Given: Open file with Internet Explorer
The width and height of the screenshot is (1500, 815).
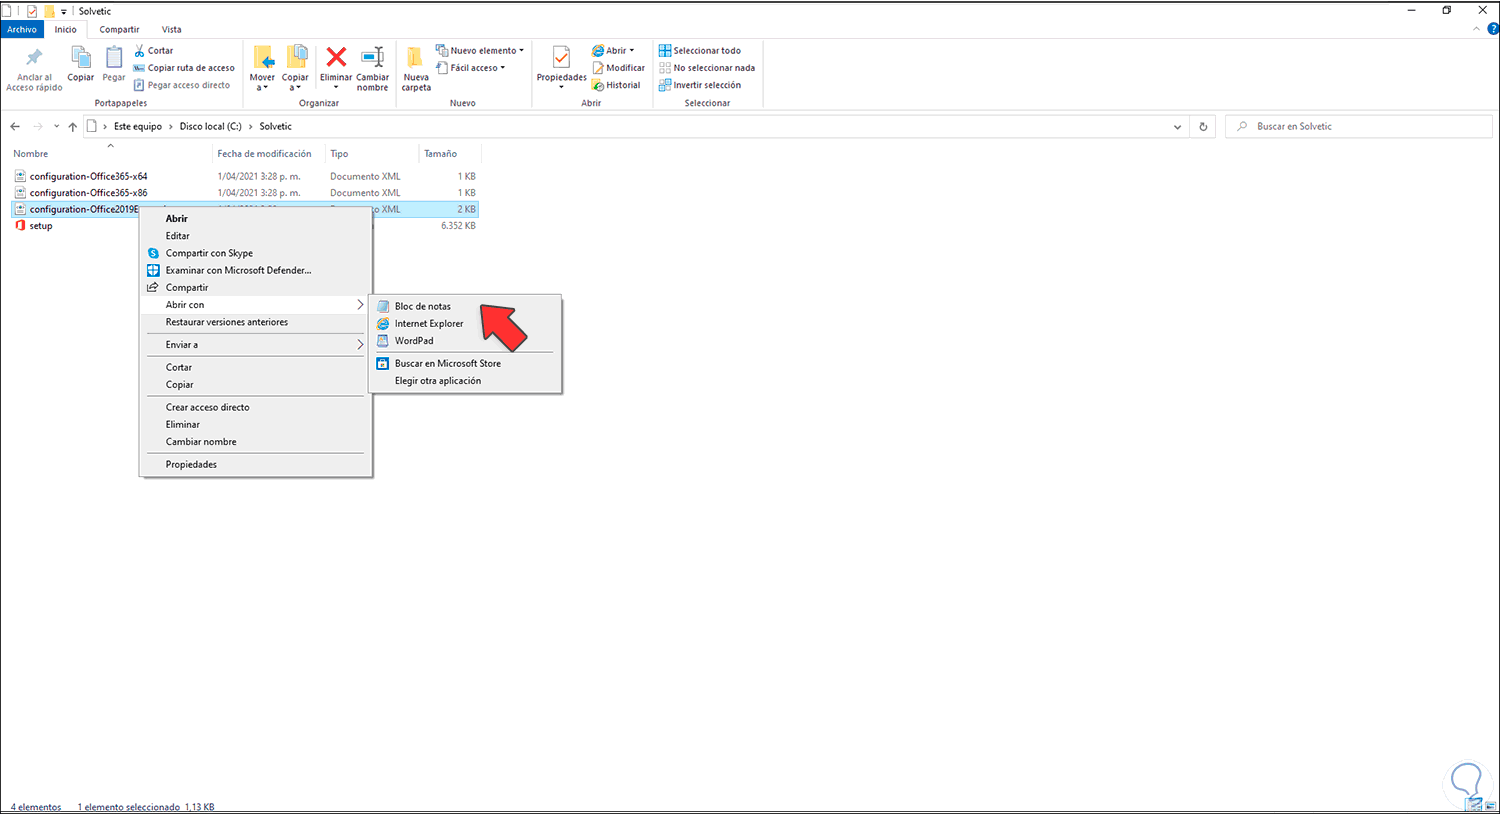Looking at the screenshot, I should pos(465,324).
